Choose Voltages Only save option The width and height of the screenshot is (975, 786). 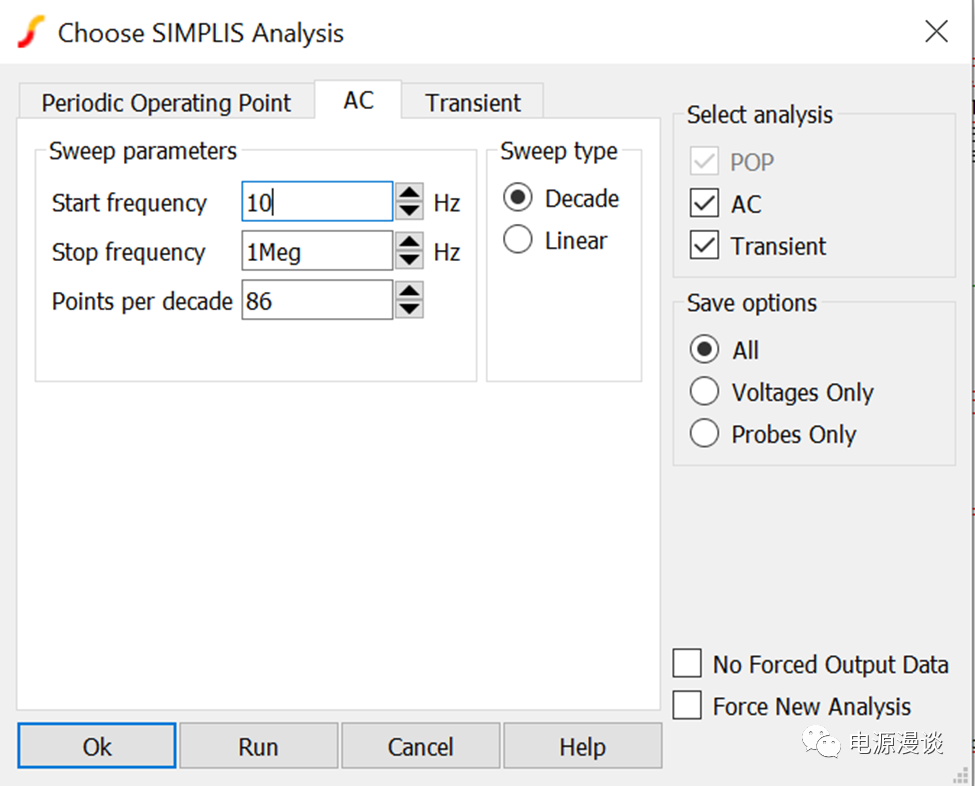coord(705,392)
